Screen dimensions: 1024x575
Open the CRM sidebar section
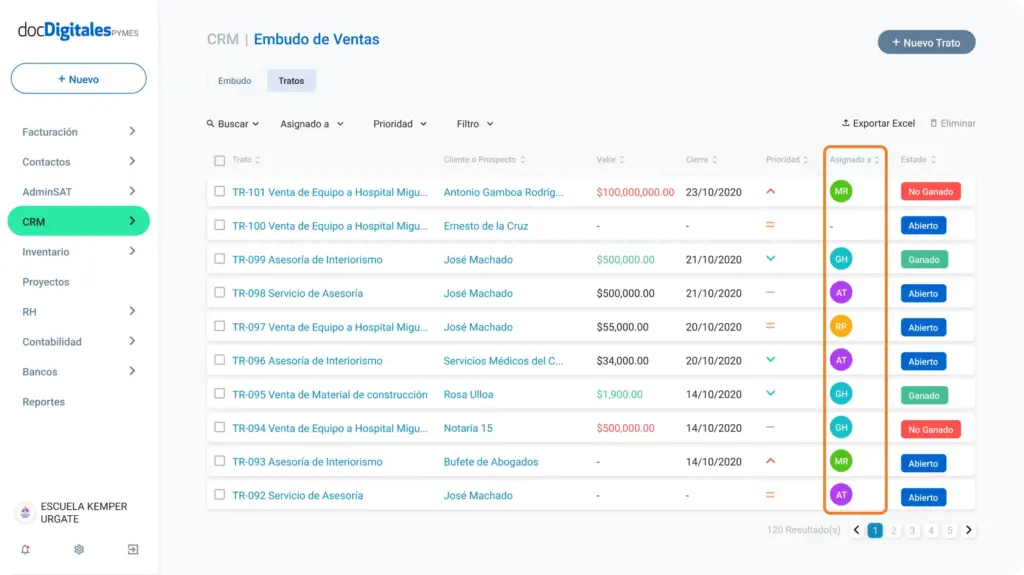(78, 222)
